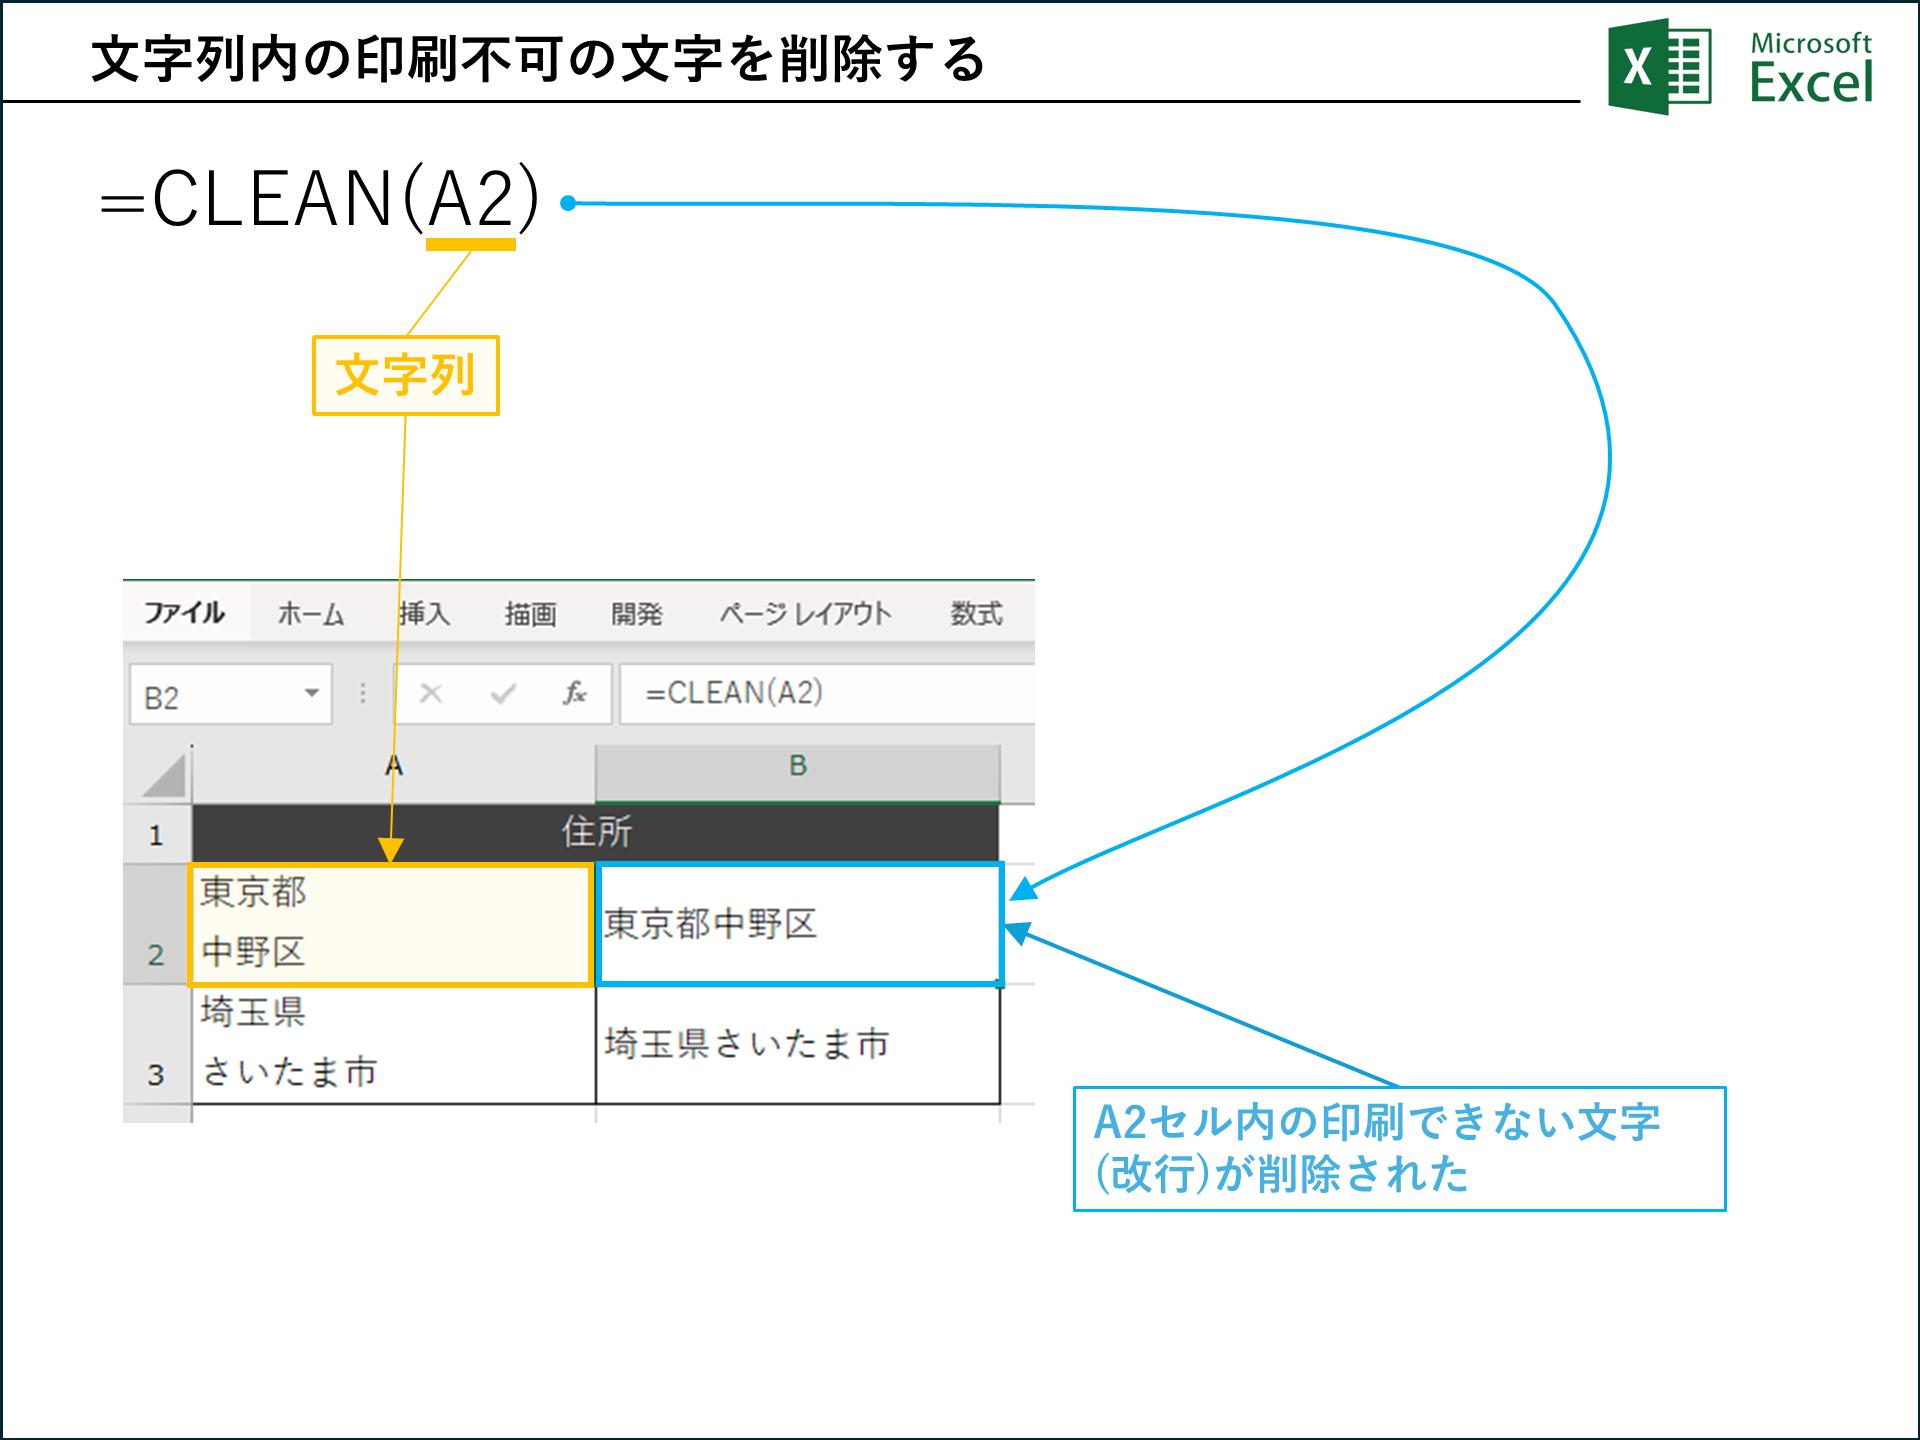Switch to the ホーム tab
The height and width of the screenshot is (1440, 1920).
310,614
